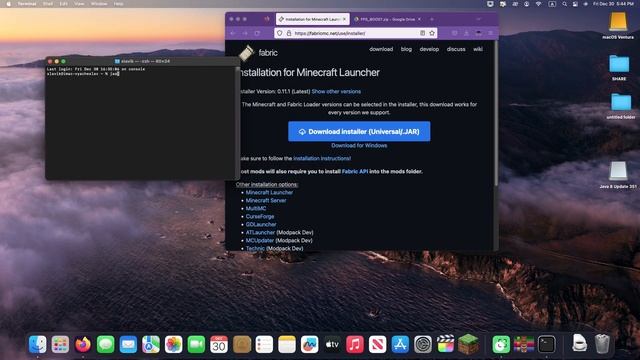The height and width of the screenshot is (360, 640).
Task: Open System Settings gear in dock
Action: click(x=423, y=344)
